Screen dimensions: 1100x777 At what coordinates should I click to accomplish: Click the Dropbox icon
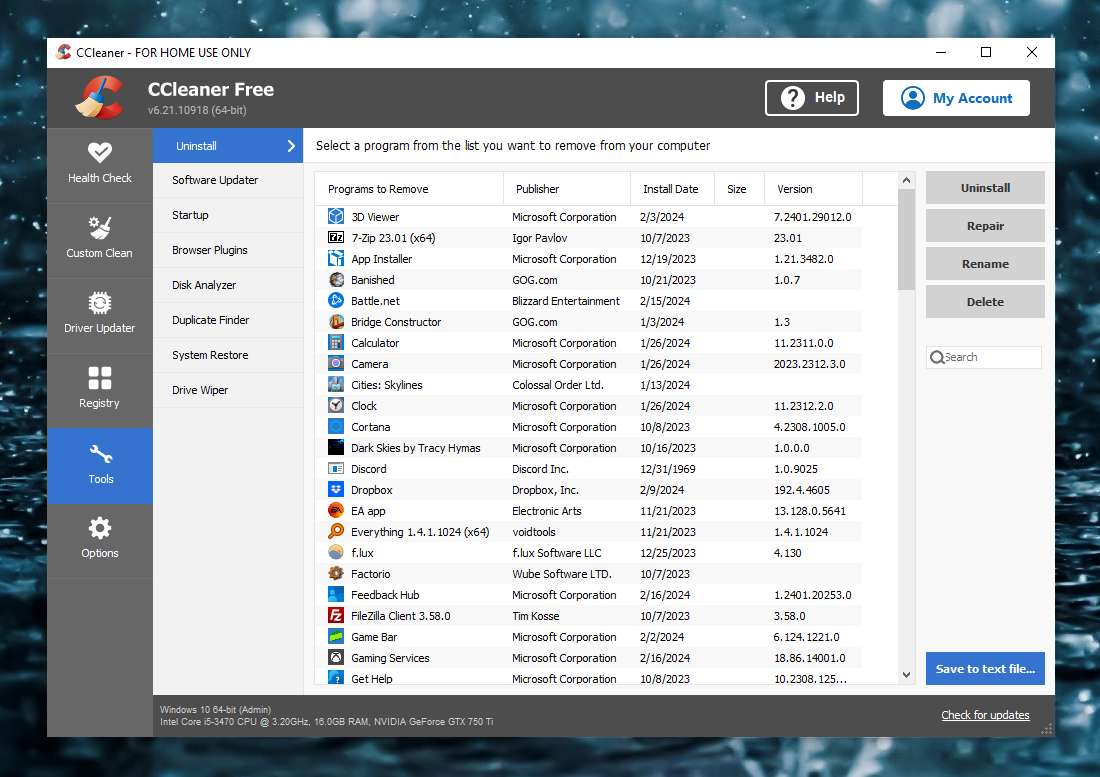[336, 490]
